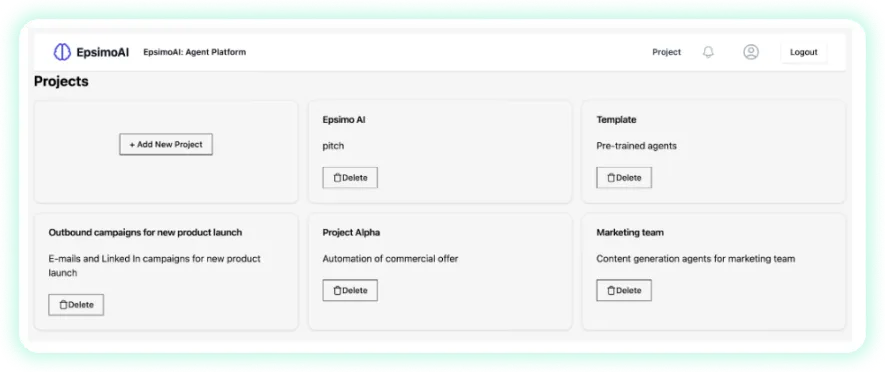Open the user profile avatar icon

pyautogui.click(x=751, y=52)
